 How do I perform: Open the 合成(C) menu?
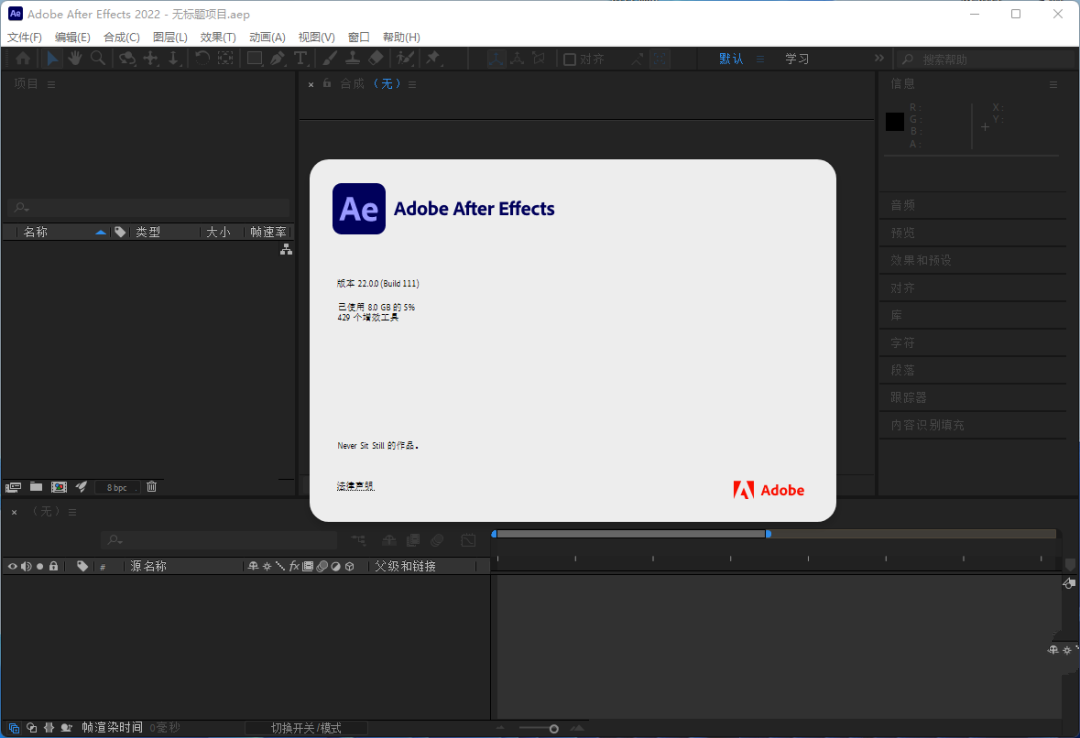click(121, 37)
